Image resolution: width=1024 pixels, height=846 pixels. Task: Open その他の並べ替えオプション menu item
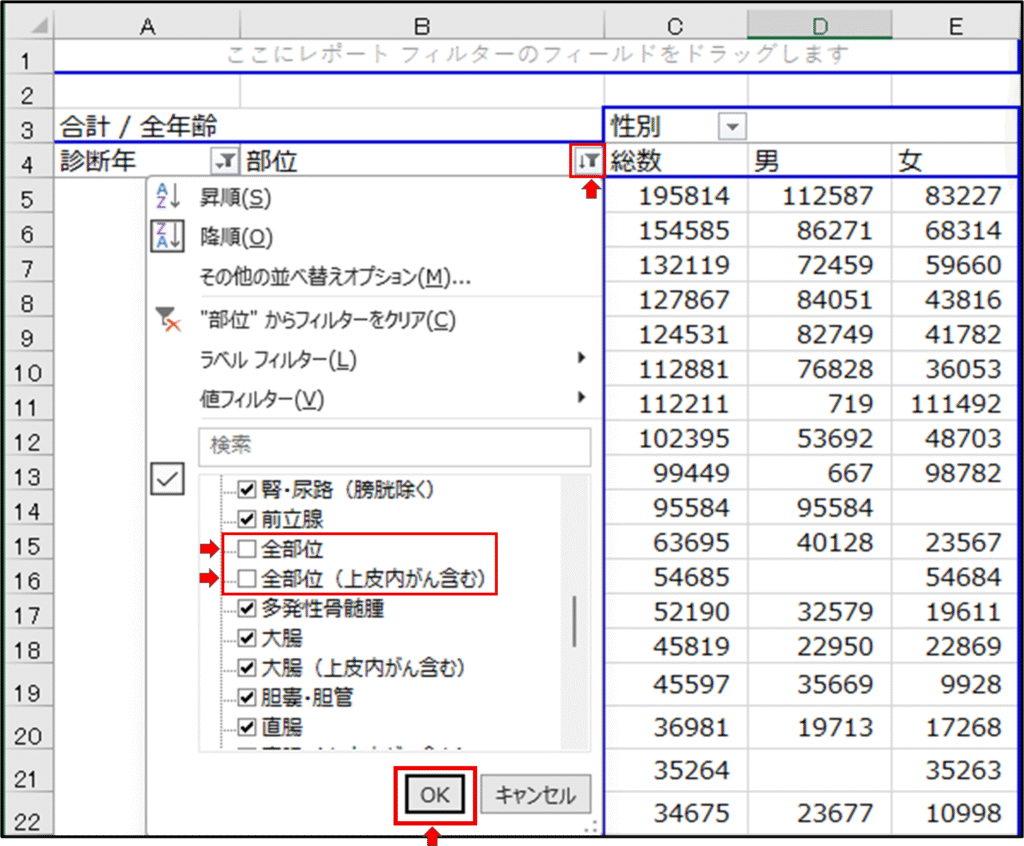tap(335, 277)
